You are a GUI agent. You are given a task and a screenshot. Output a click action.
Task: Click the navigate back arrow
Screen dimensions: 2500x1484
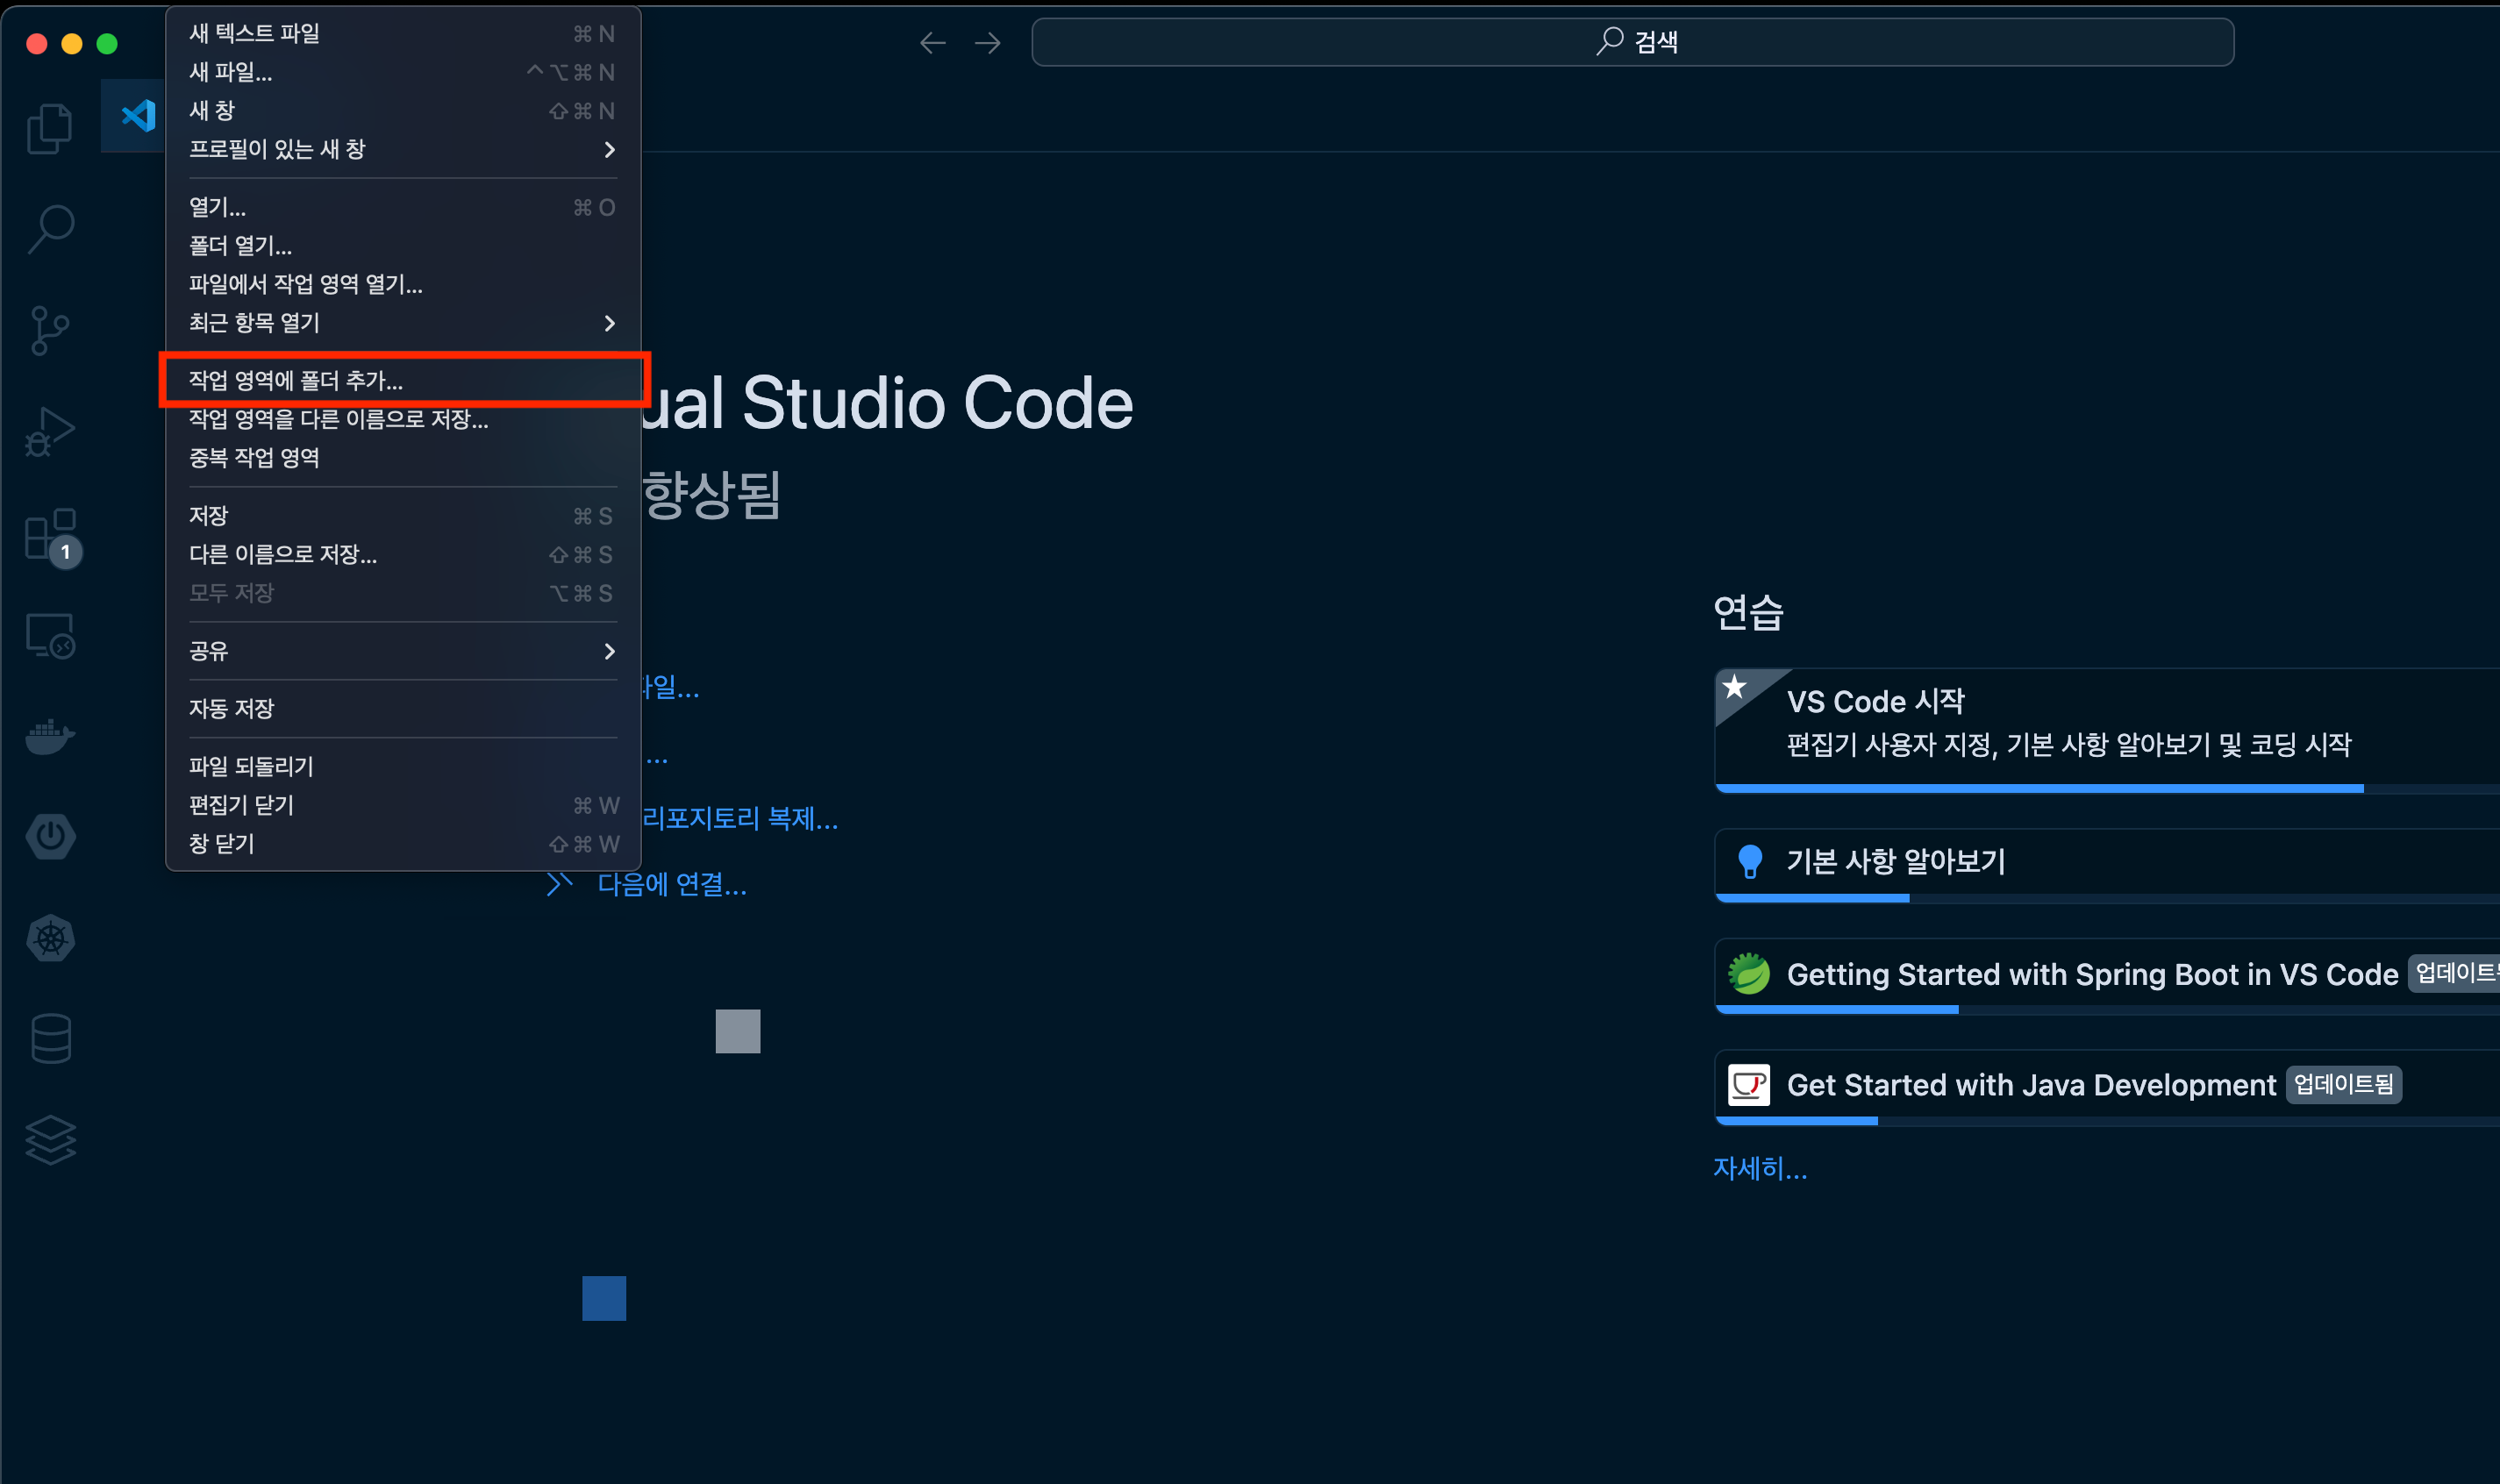pos(932,43)
